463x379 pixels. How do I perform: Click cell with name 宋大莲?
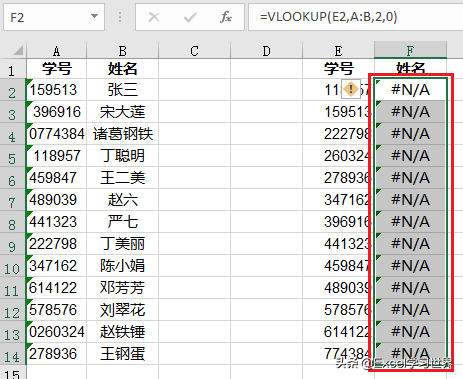click(122, 112)
